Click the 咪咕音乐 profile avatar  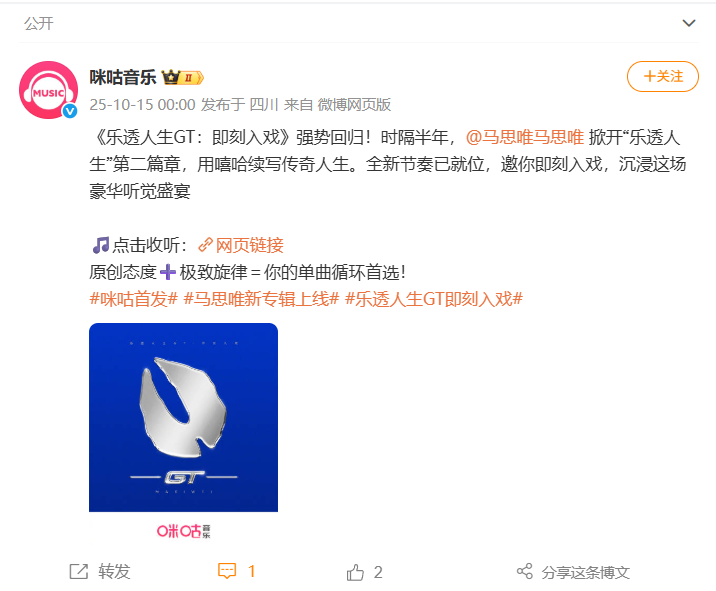point(48,90)
